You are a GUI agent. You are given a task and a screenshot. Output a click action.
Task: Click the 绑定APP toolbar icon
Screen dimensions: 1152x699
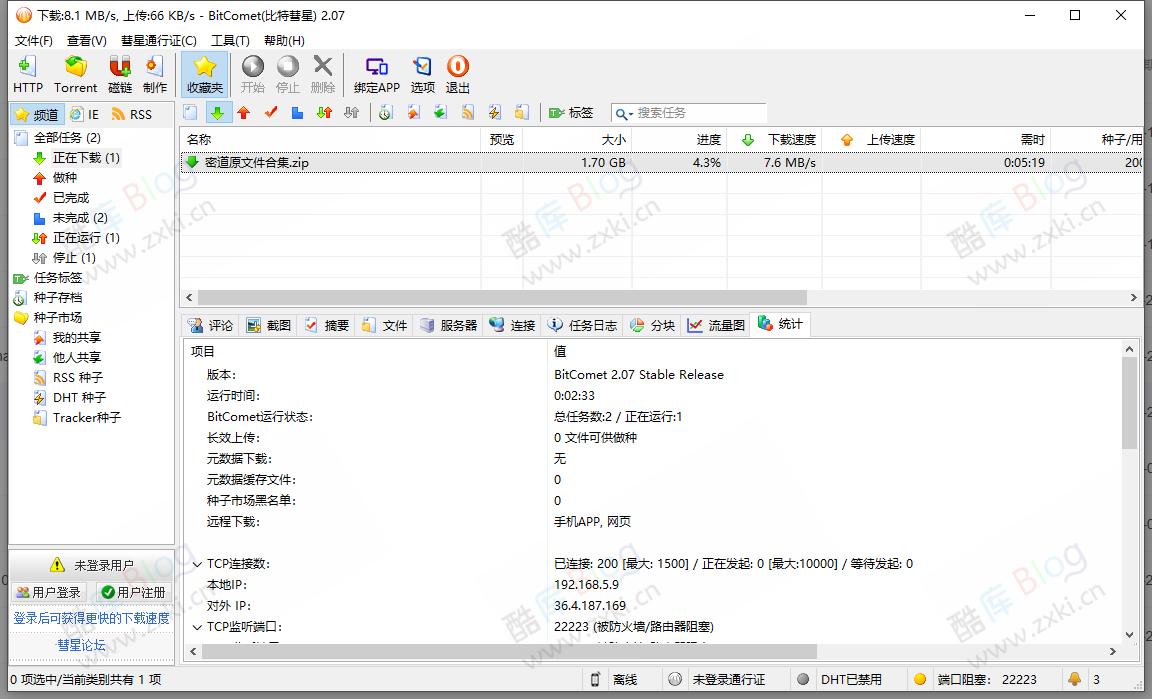click(x=375, y=73)
